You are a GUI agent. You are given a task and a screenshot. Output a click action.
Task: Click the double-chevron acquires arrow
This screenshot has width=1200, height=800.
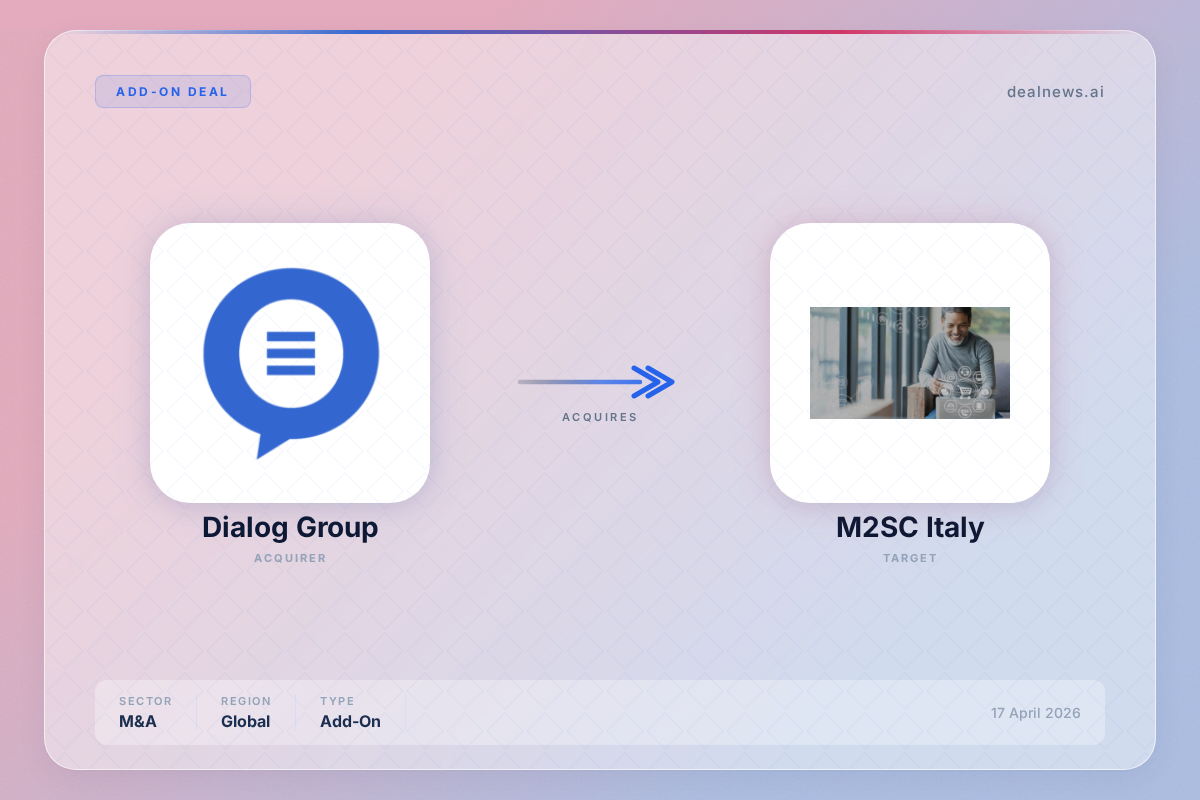coord(653,381)
